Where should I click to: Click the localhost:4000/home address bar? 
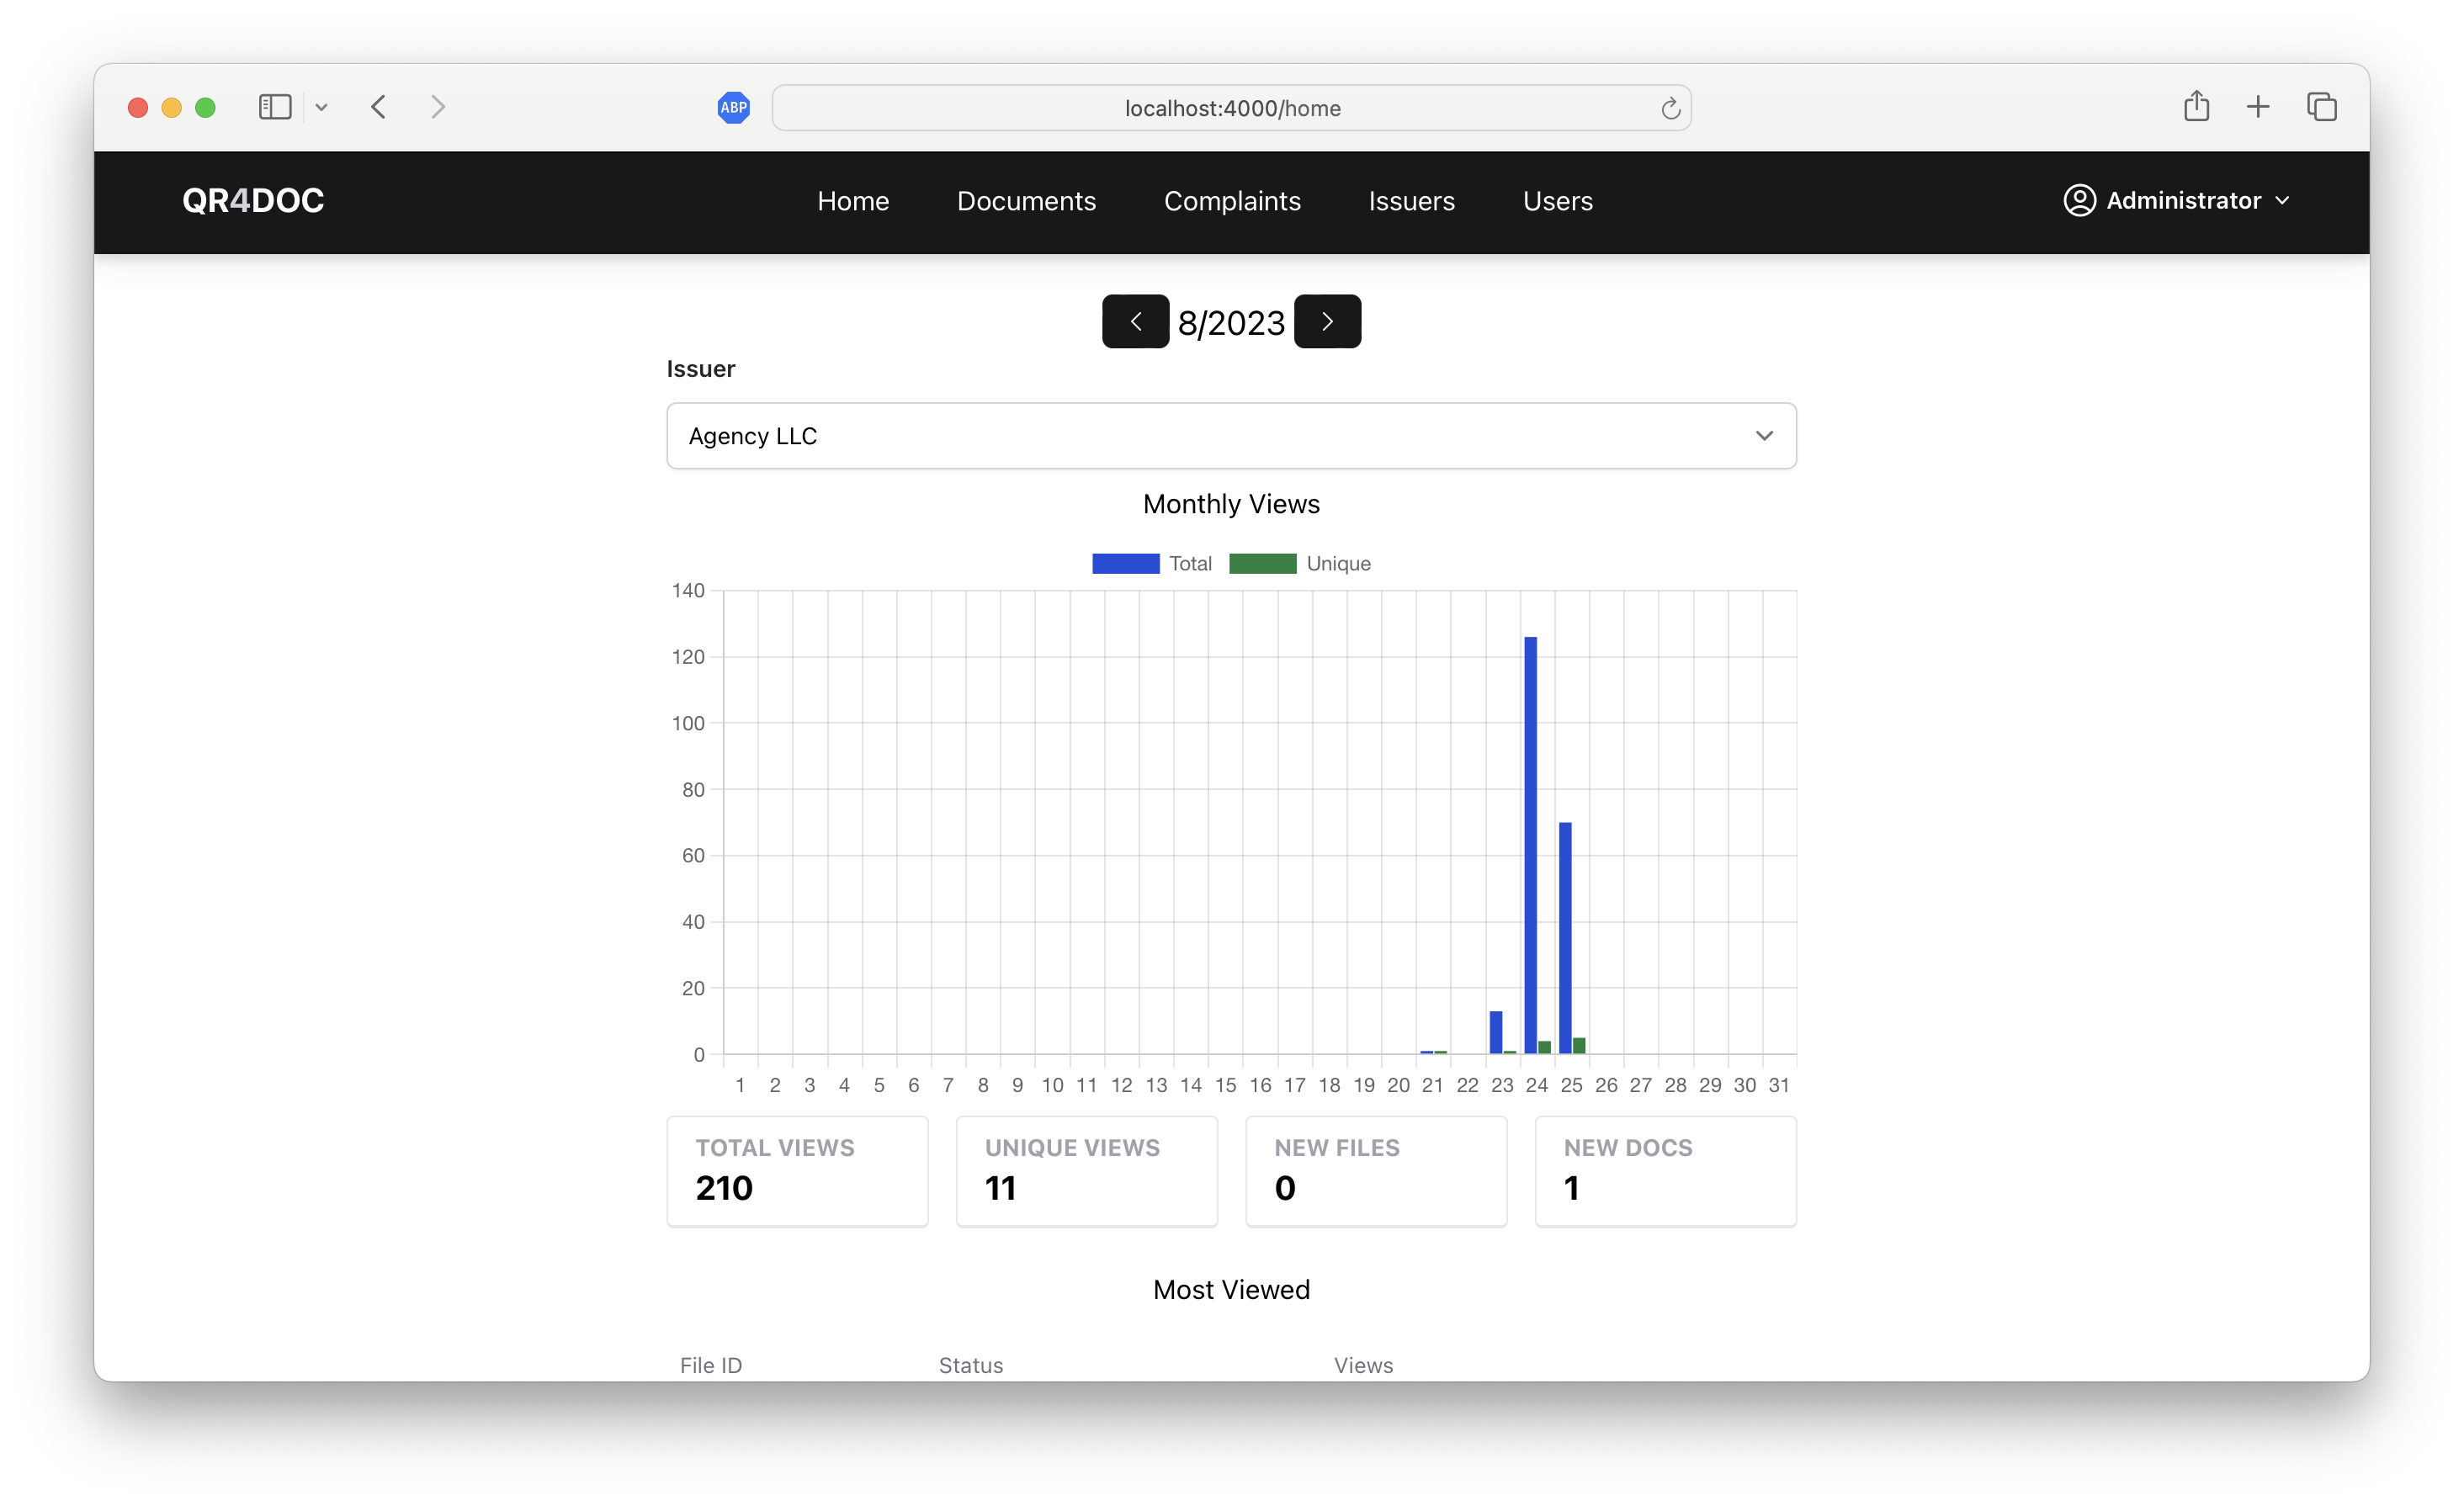pyautogui.click(x=1231, y=108)
